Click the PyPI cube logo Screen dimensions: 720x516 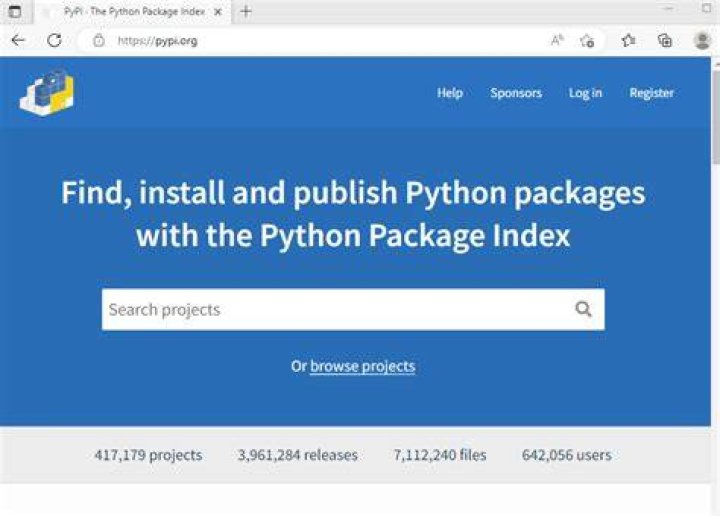pos(47,92)
